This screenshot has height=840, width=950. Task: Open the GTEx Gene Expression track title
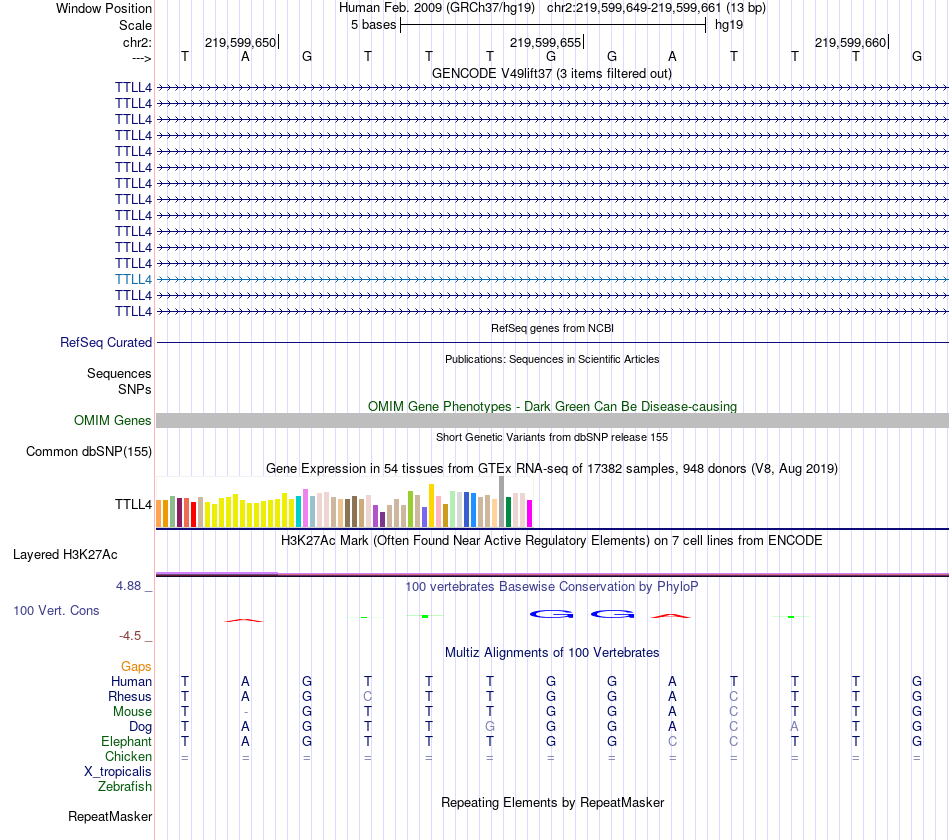pyautogui.click(x=552, y=468)
